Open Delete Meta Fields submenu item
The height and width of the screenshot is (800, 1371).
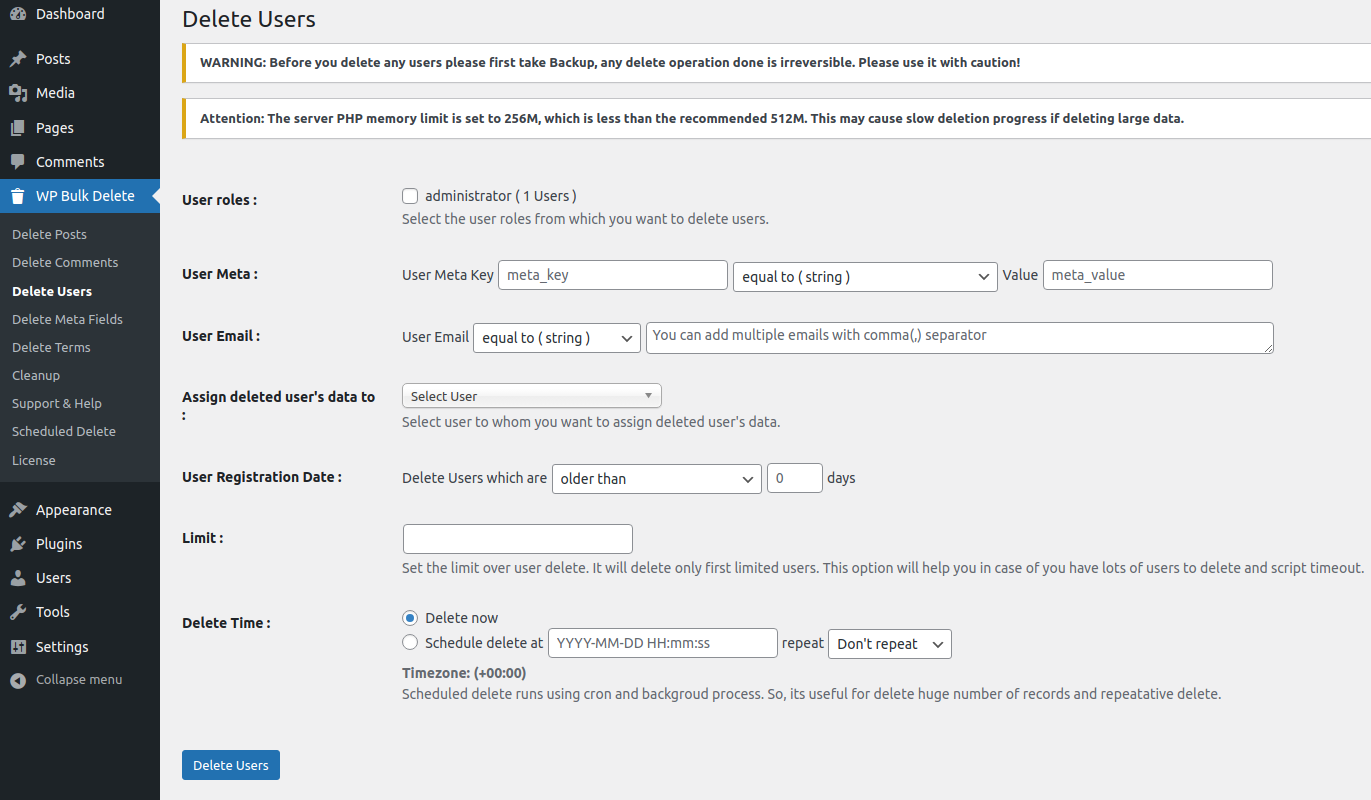coord(67,319)
